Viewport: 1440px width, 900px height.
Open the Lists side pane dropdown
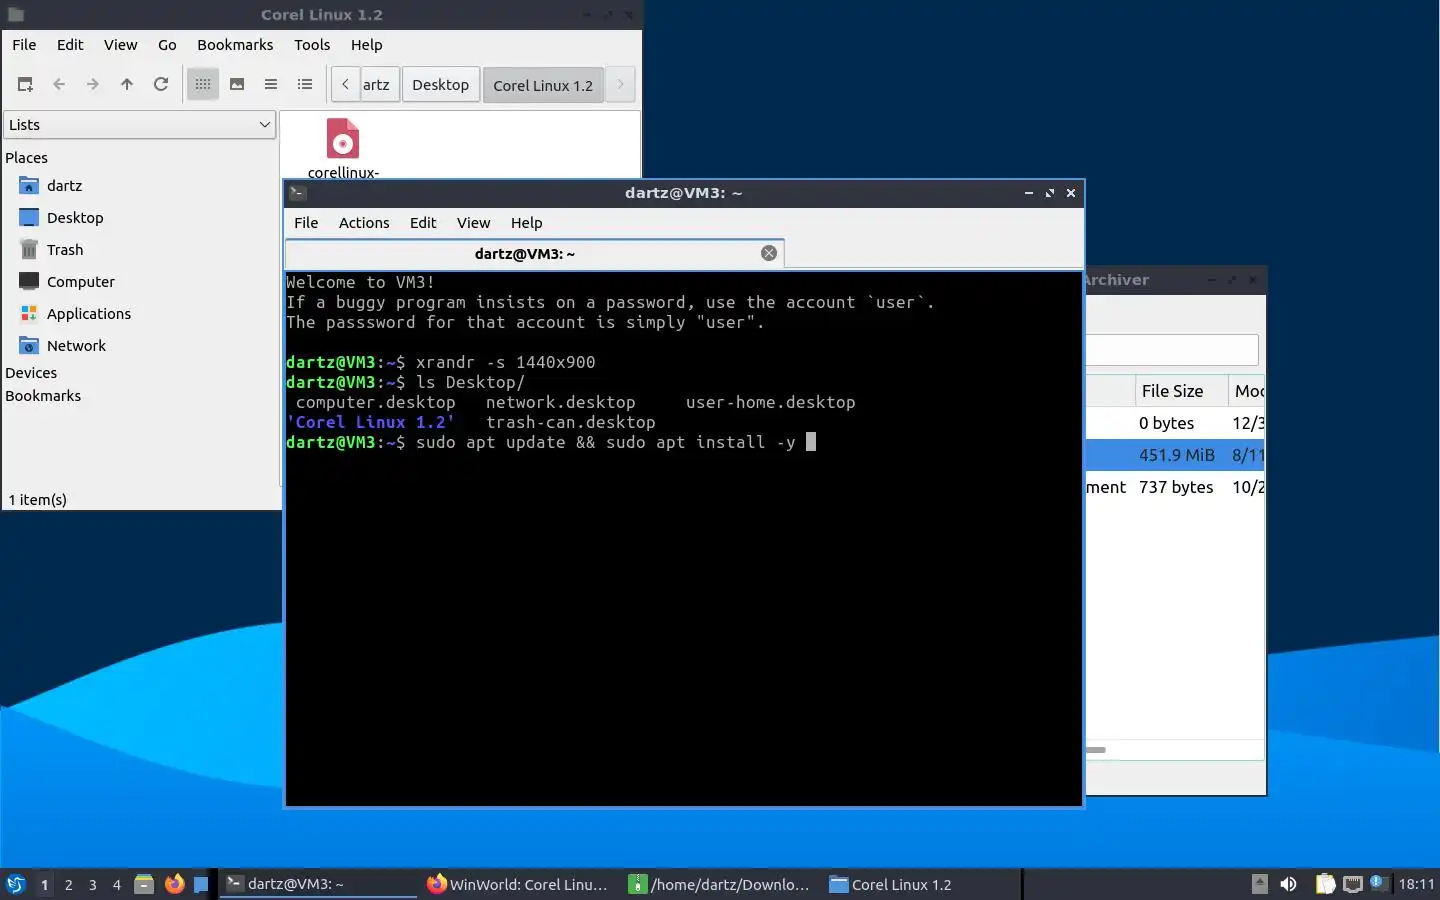click(139, 125)
